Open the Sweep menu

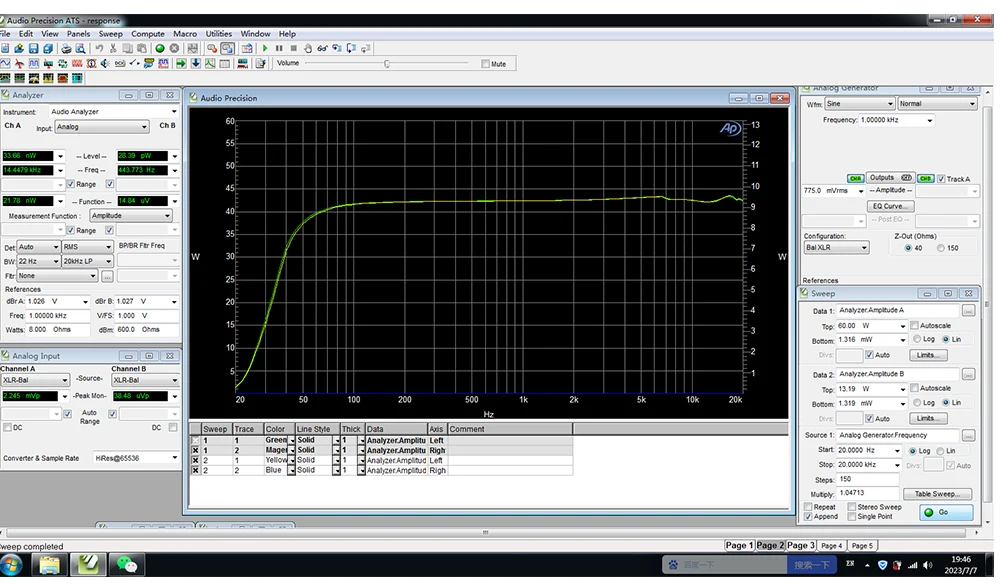(x=110, y=34)
